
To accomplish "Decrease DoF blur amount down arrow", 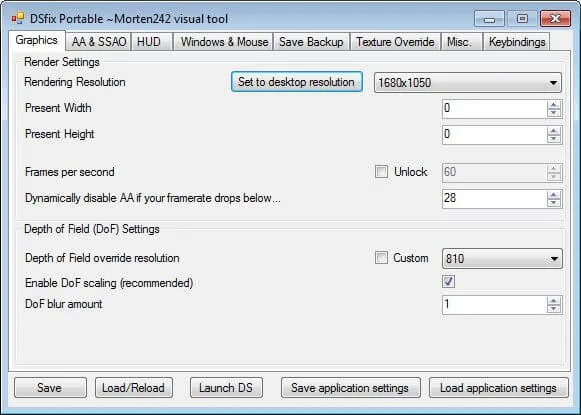I will [x=554, y=309].
